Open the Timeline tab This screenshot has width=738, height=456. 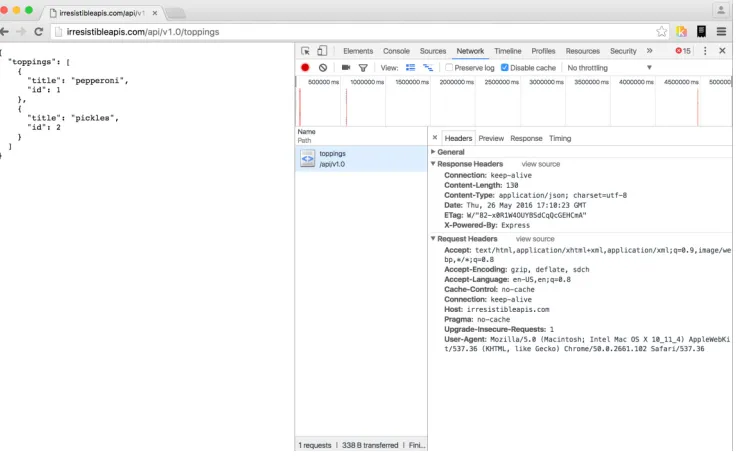tap(507, 51)
